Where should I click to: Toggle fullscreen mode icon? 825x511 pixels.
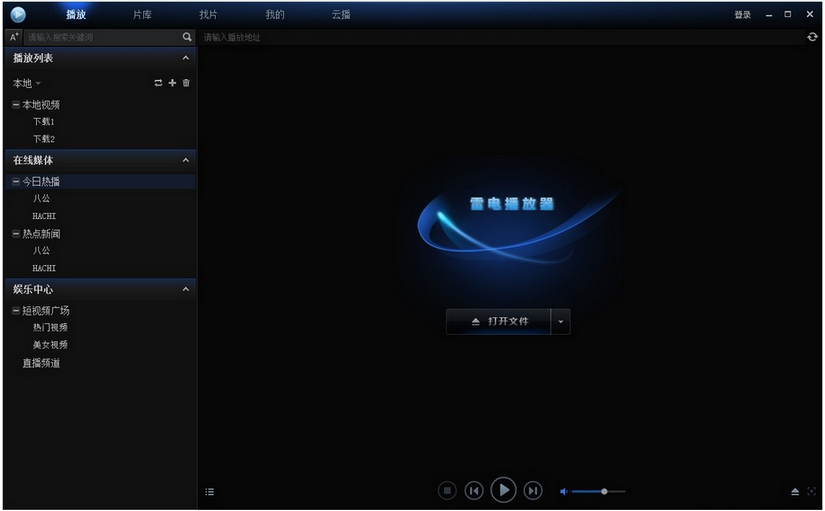click(812, 492)
